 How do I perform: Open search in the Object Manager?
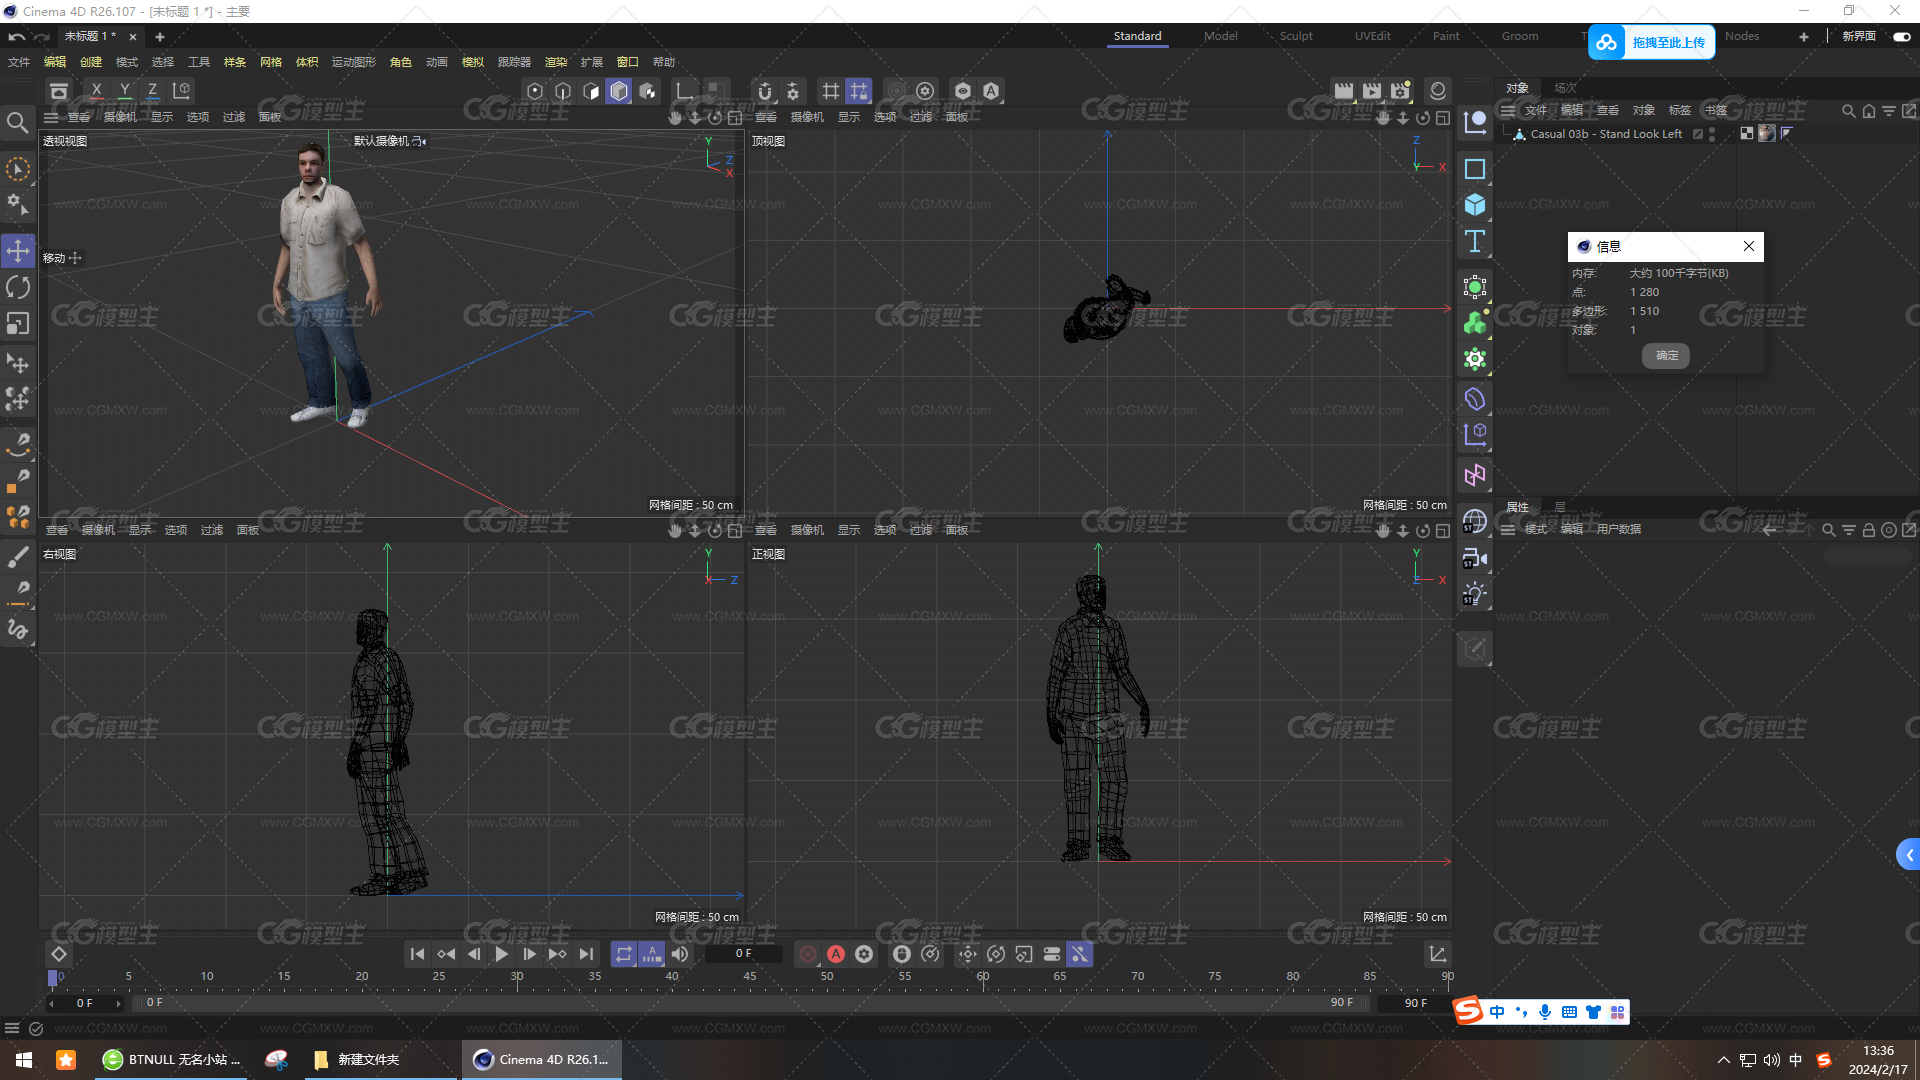point(1848,111)
